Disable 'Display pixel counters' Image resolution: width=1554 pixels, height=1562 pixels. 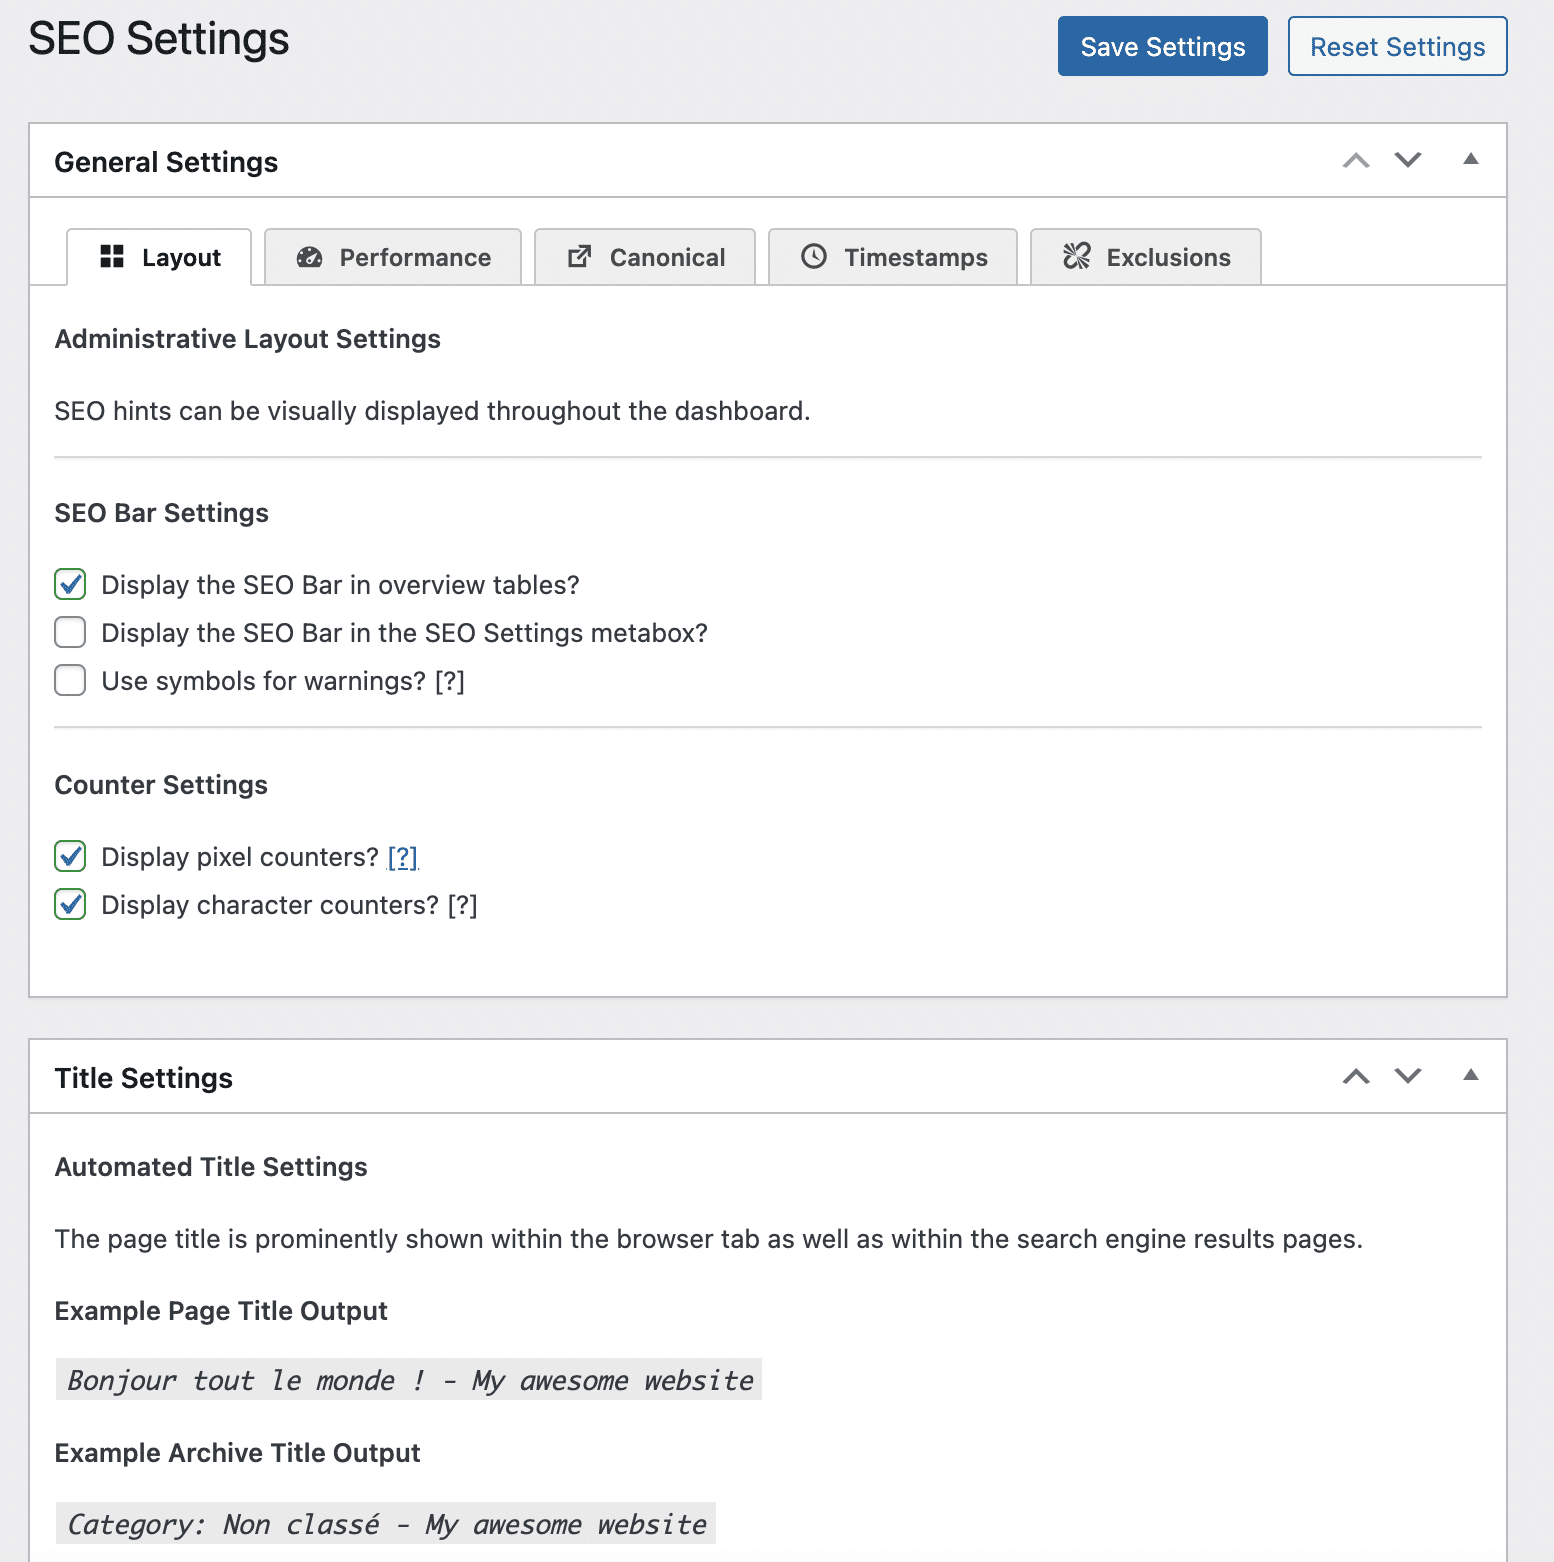point(69,856)
